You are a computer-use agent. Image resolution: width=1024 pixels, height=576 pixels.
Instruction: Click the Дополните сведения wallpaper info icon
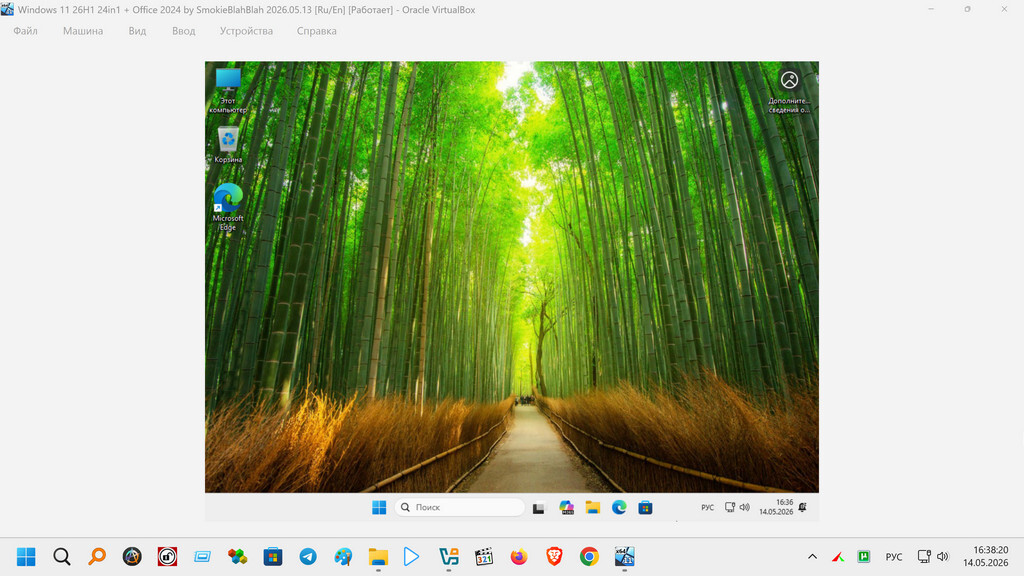789,91
